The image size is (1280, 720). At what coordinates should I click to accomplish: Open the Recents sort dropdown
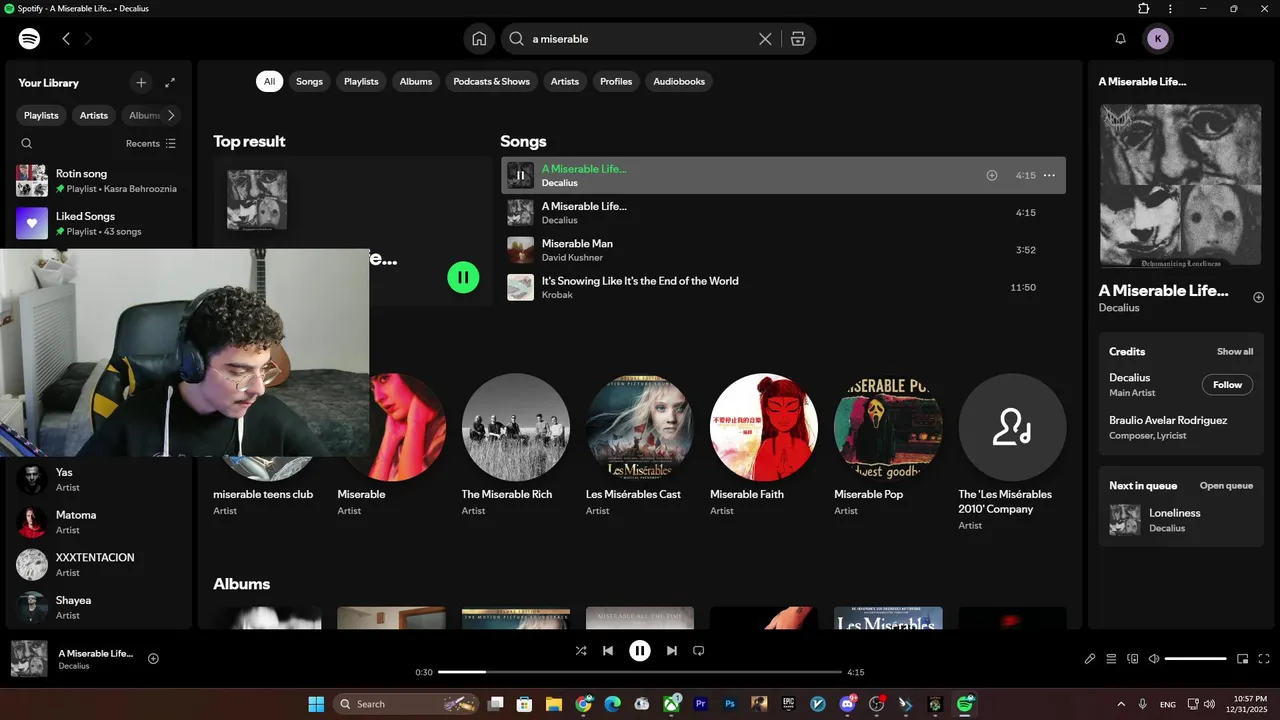pos(151,144)
